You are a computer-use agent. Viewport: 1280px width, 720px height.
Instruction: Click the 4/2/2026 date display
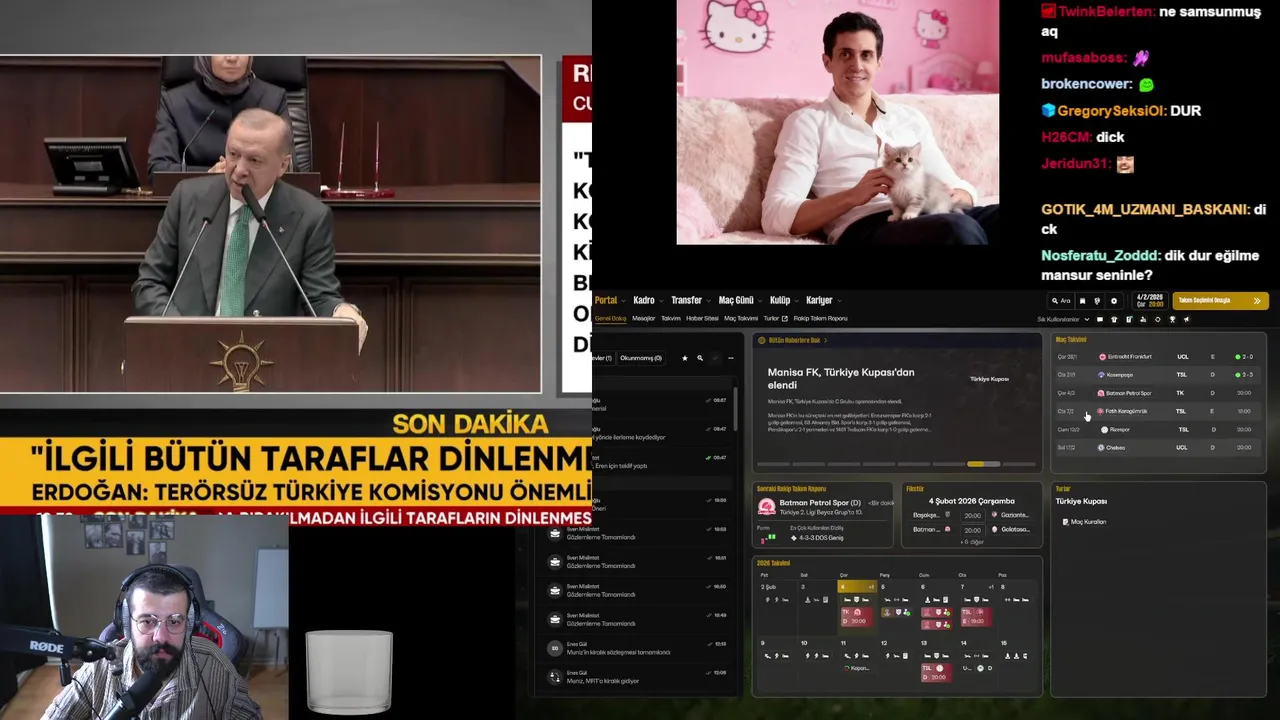pos(1150,301)
